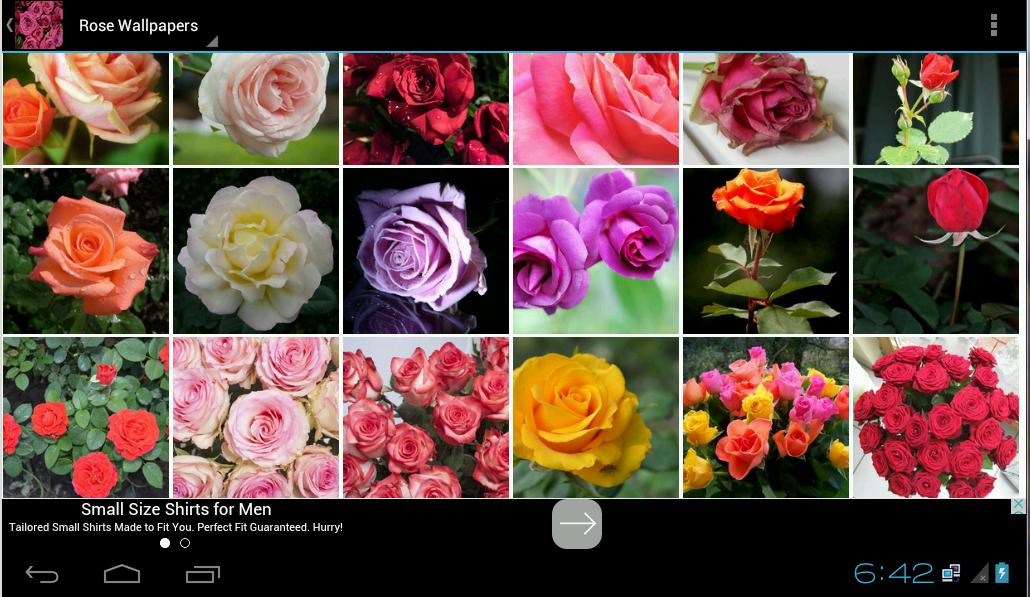Open the pink petals close-up wallpaper
Image resolution: width=1030 pixels, height=597 pixels.
coord(596,109)
